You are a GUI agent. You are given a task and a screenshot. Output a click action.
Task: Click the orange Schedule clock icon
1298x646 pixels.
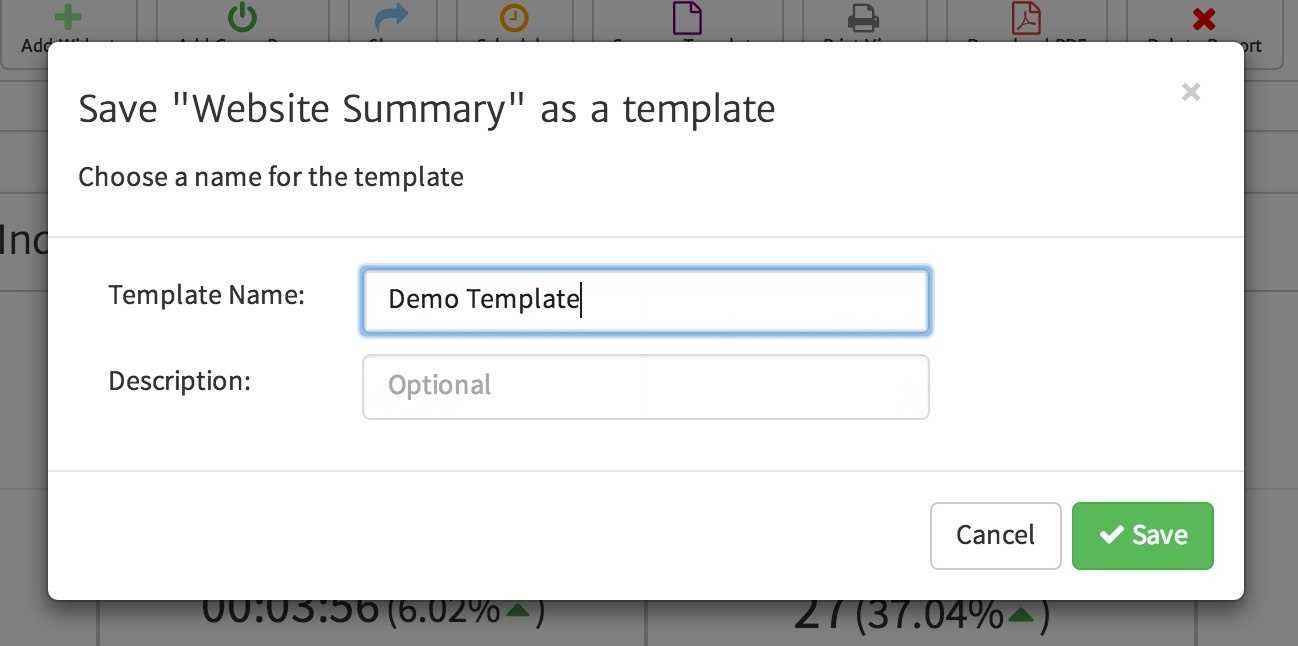tap(513, 18)
